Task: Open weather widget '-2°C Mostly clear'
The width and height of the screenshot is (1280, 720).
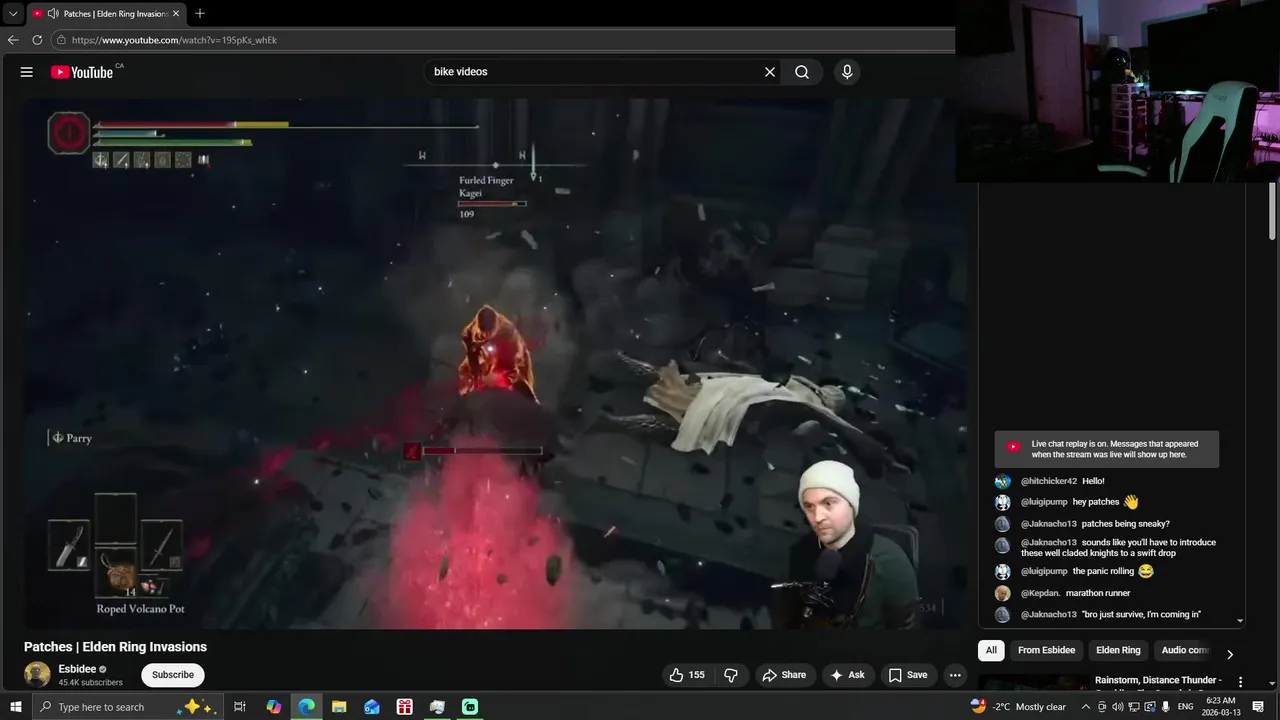Action: point(1018,707)
